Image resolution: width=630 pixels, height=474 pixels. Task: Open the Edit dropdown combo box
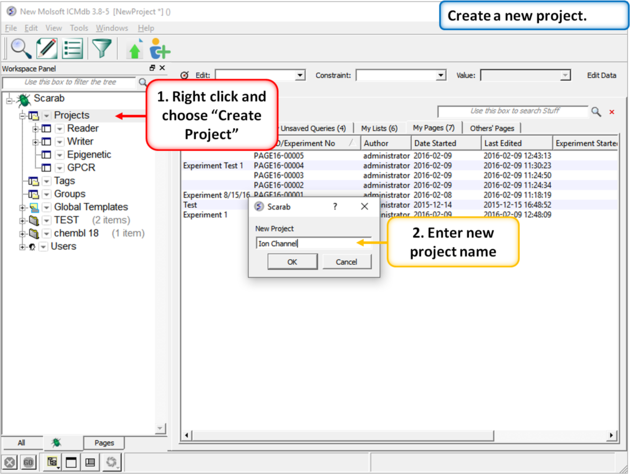pyautogui.click(x=259, y=75)
